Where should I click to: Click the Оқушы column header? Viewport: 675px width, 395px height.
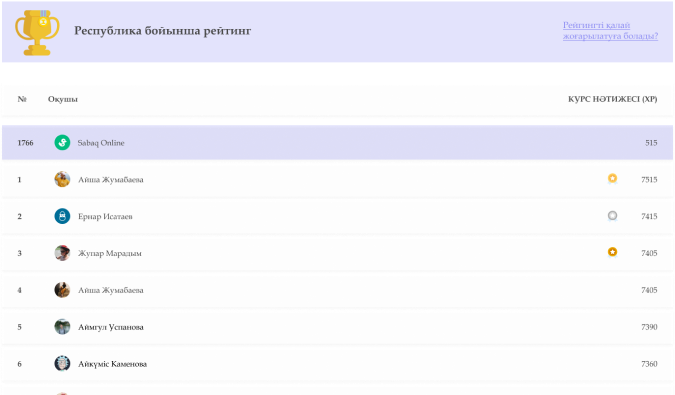(x=63, y=99)
